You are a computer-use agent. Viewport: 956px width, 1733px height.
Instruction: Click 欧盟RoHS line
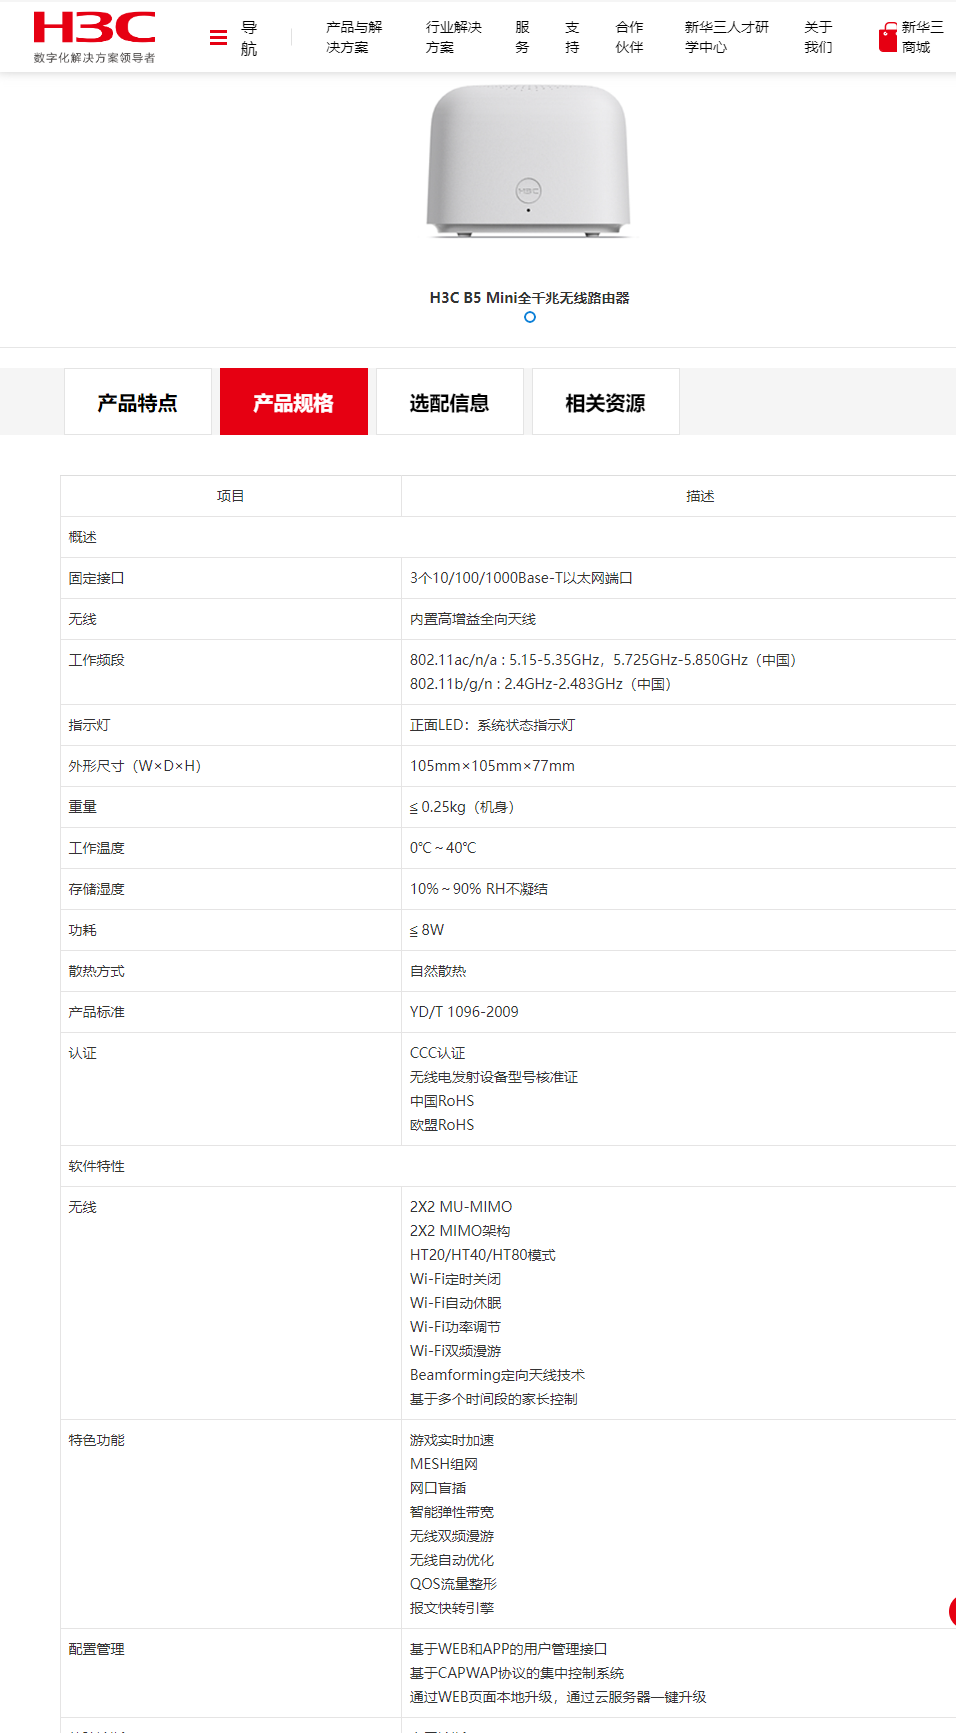[442, 1125]
